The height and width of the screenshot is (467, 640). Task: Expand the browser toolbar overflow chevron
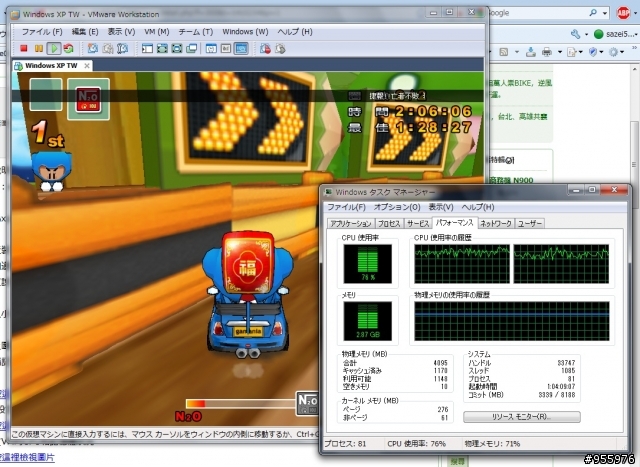tap(635, 49)
